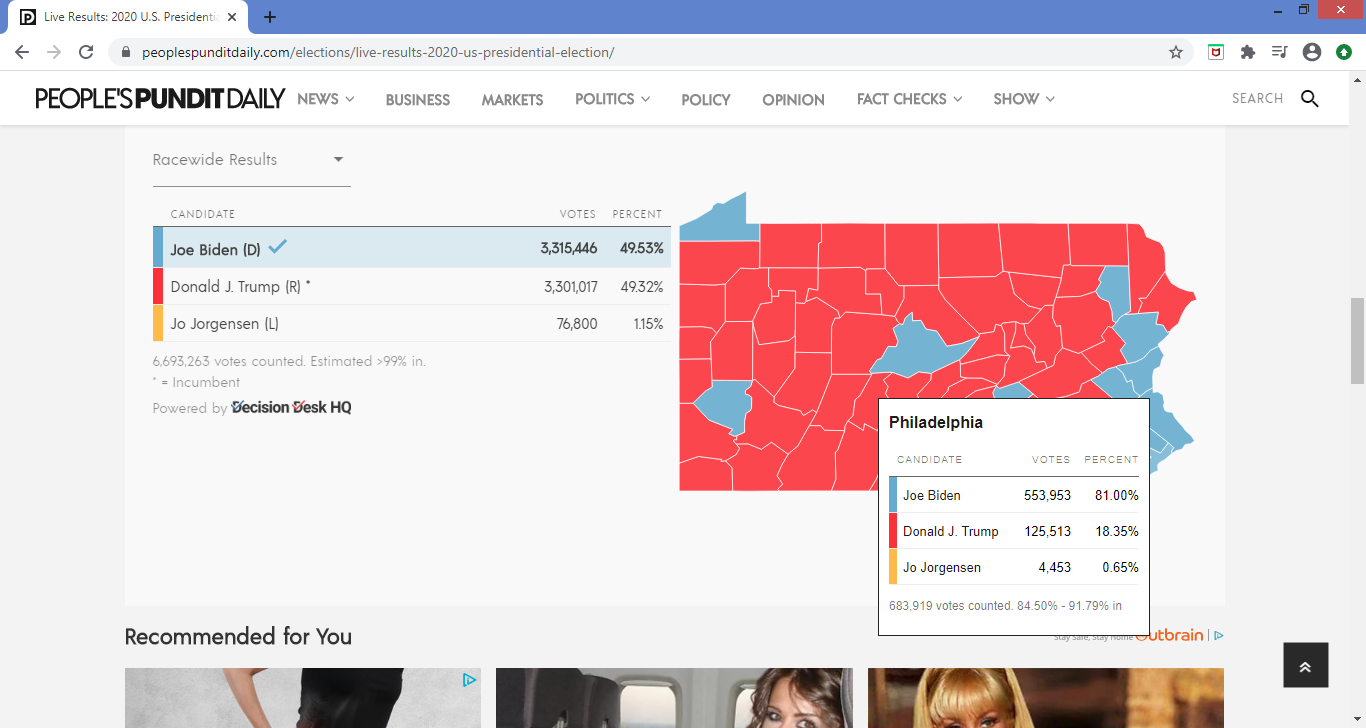Click the scroll-to-top double chevron button

click(1306, 665)
